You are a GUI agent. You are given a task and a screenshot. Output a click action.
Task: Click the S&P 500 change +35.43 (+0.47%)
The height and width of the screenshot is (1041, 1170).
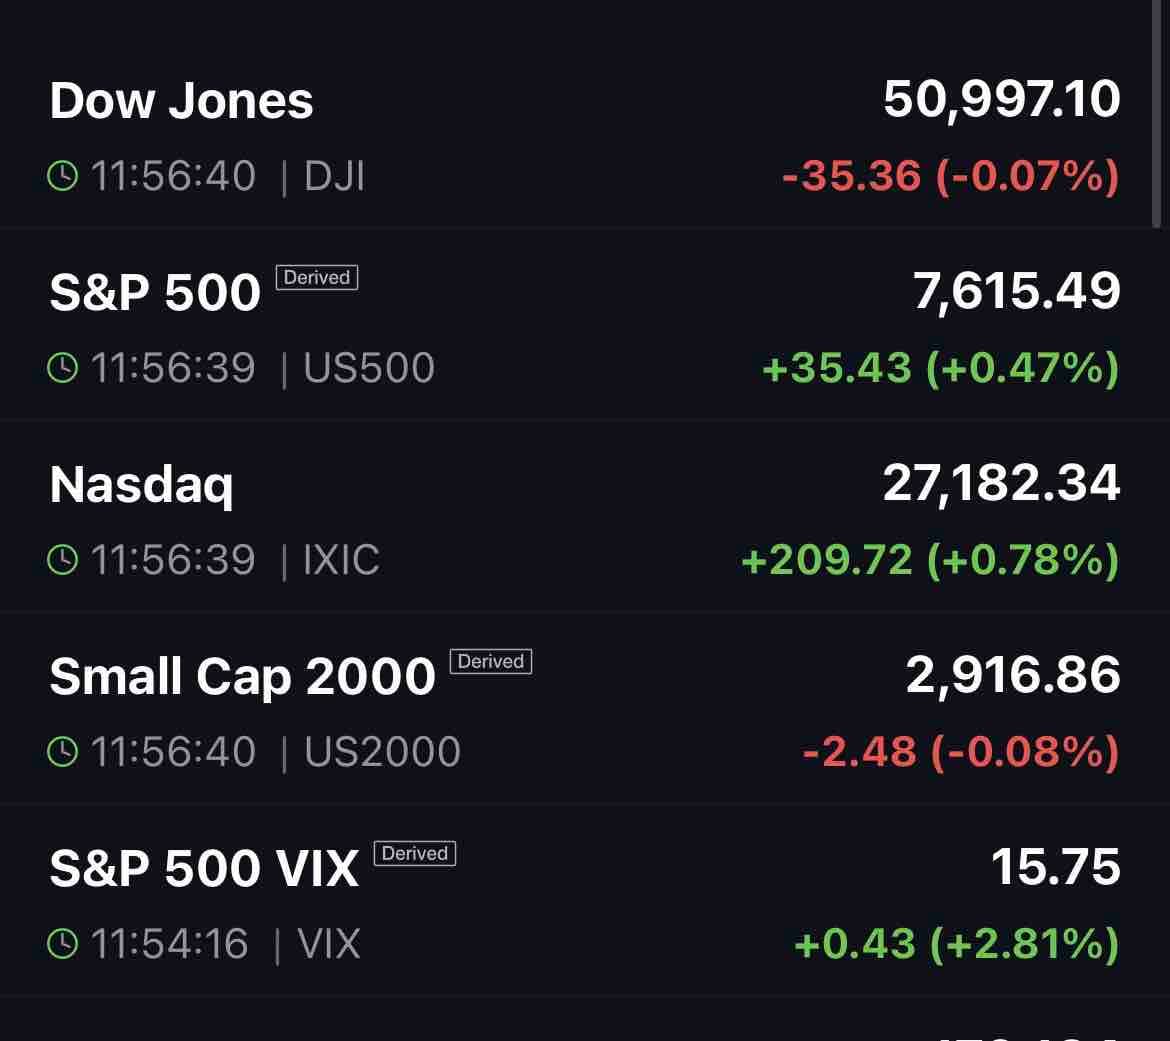click(x=941, y=368)
